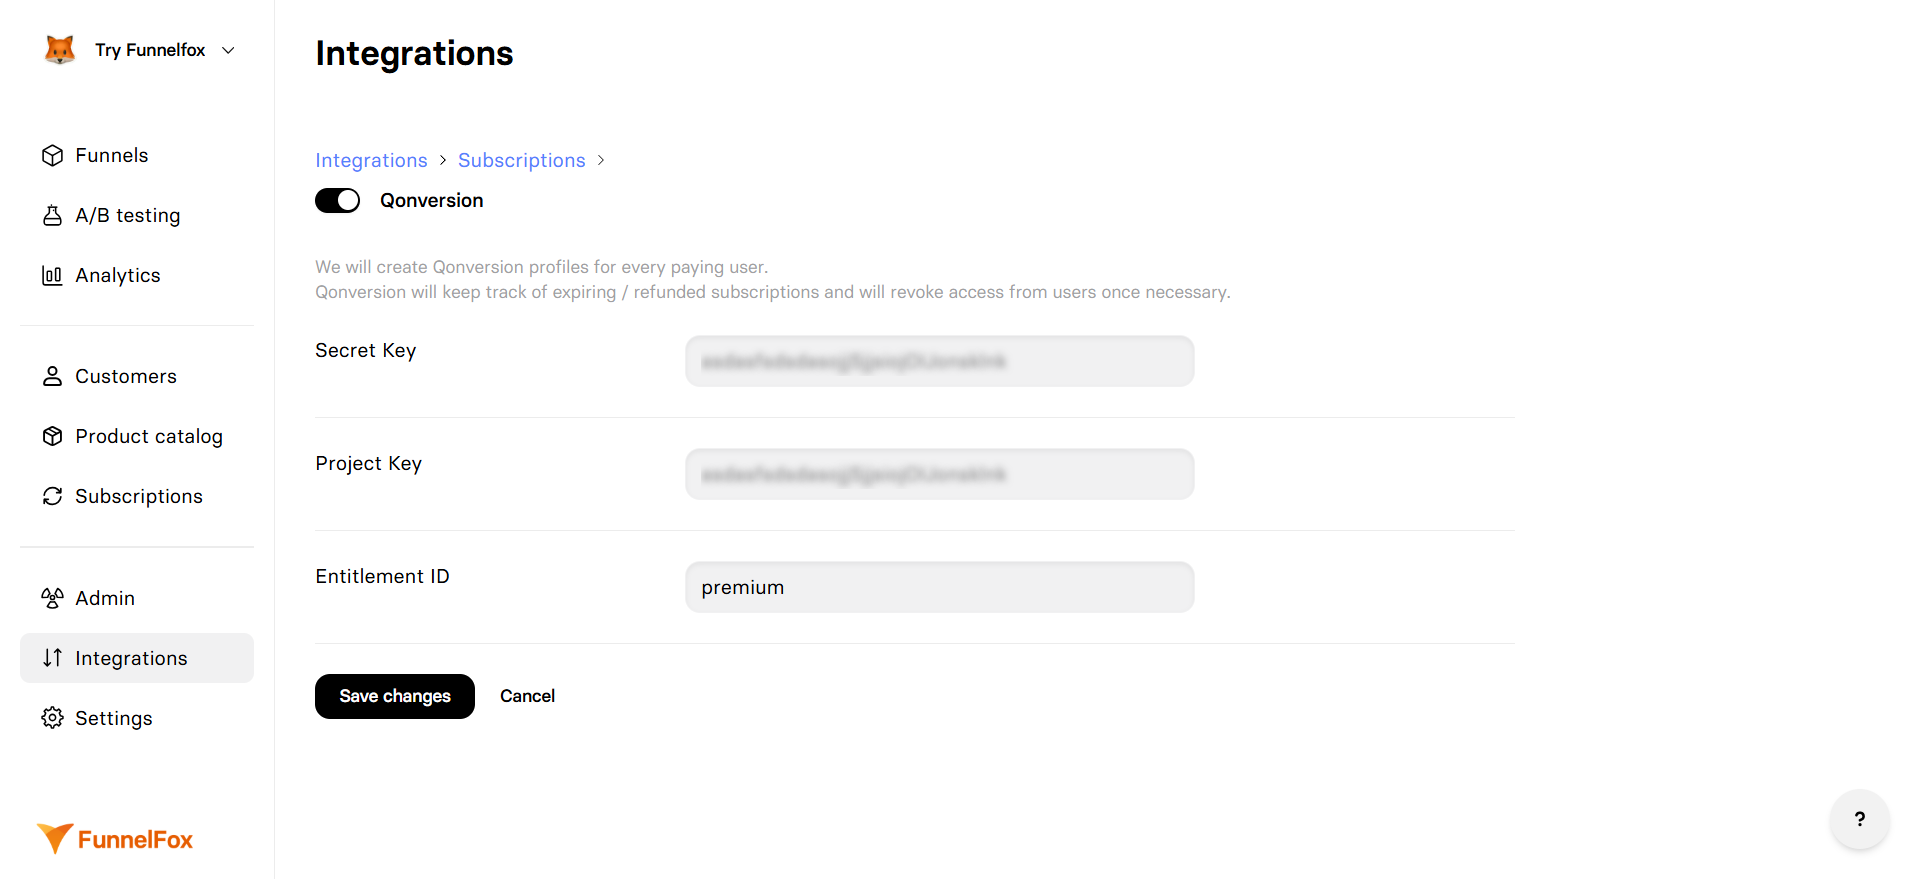
Task: Click the Settings gear icon
Action: pos(52,718)
